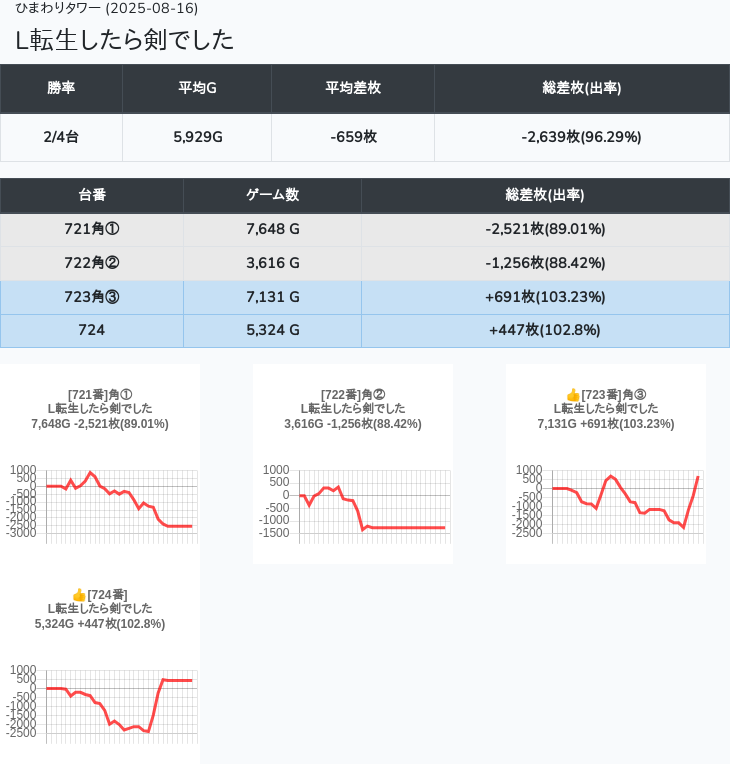This screenshot has width=730, height=764.
Task: Open the 723番 slump graph
Action: (606, 500)
